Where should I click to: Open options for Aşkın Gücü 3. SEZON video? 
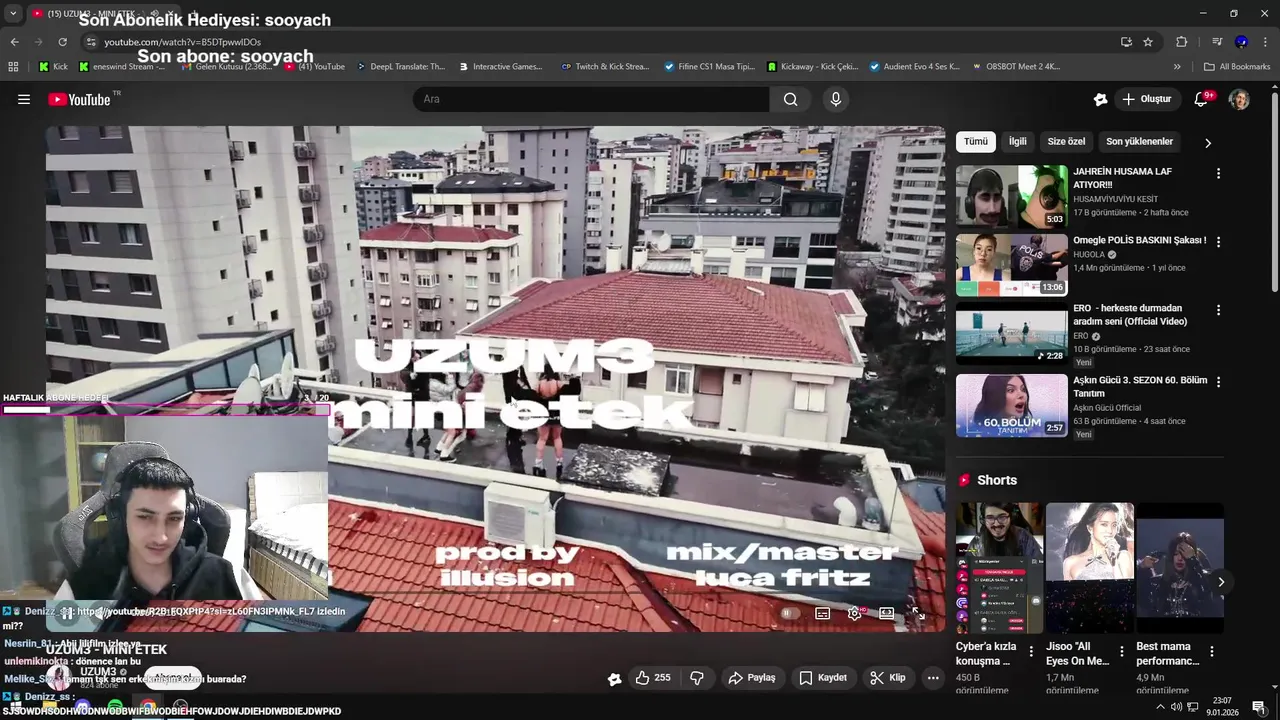tap(1218, 382)
